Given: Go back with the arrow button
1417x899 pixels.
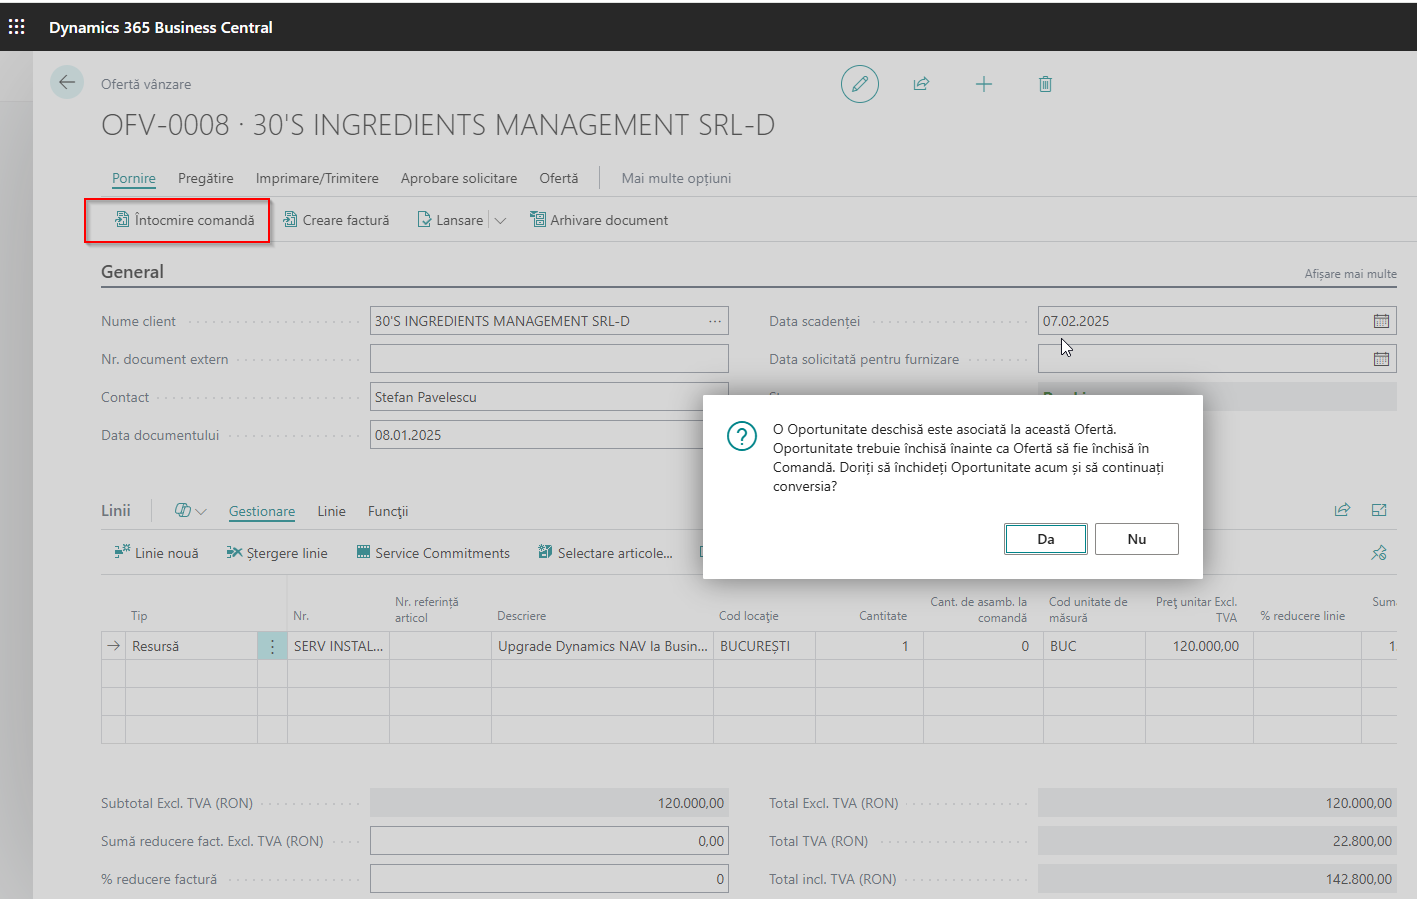Looking at the screenshot, I should coord(67,83).
